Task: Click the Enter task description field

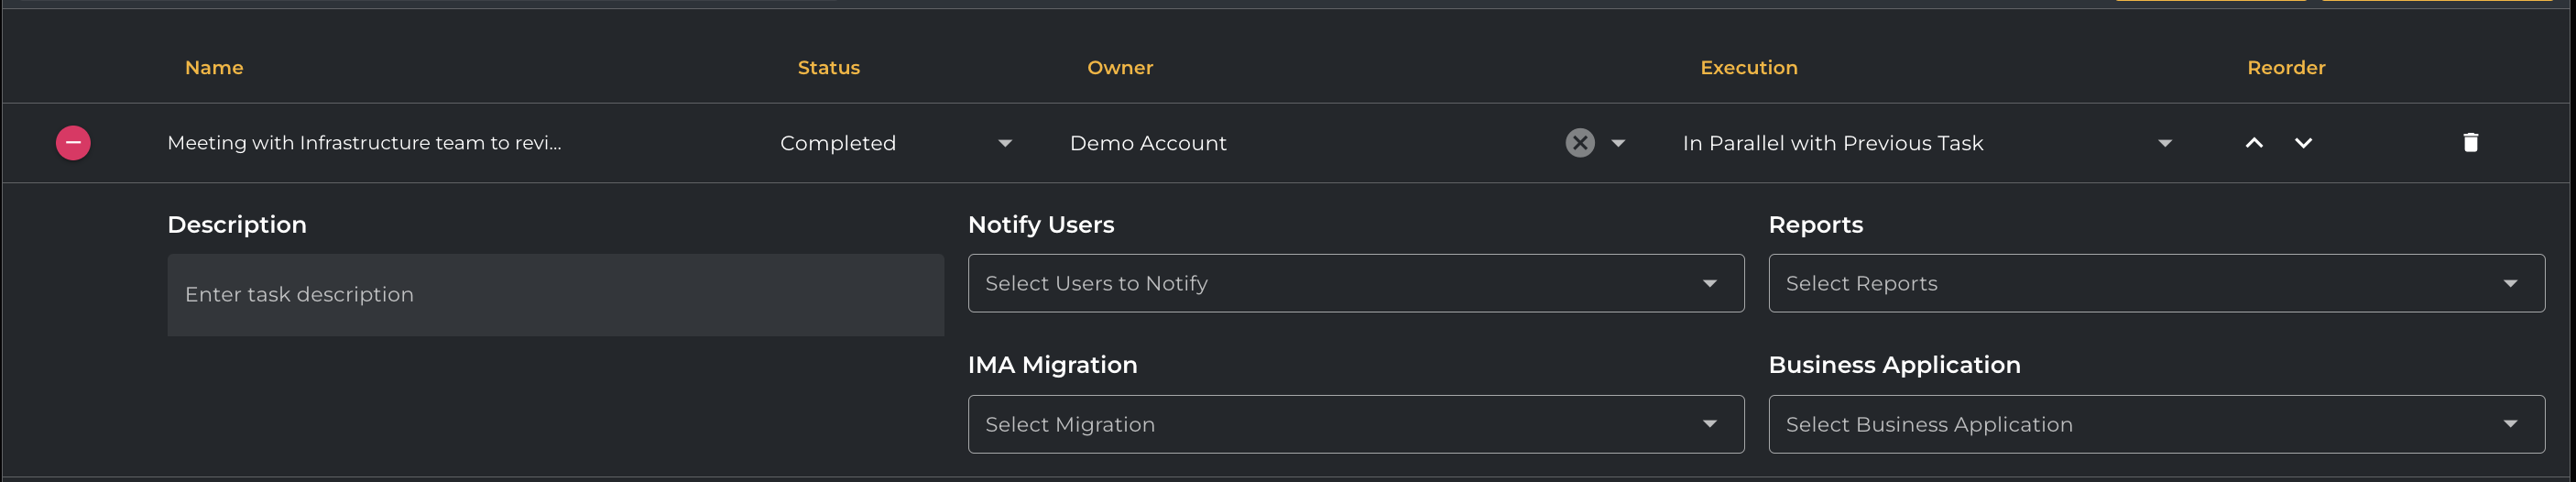Action: (555, 295)
